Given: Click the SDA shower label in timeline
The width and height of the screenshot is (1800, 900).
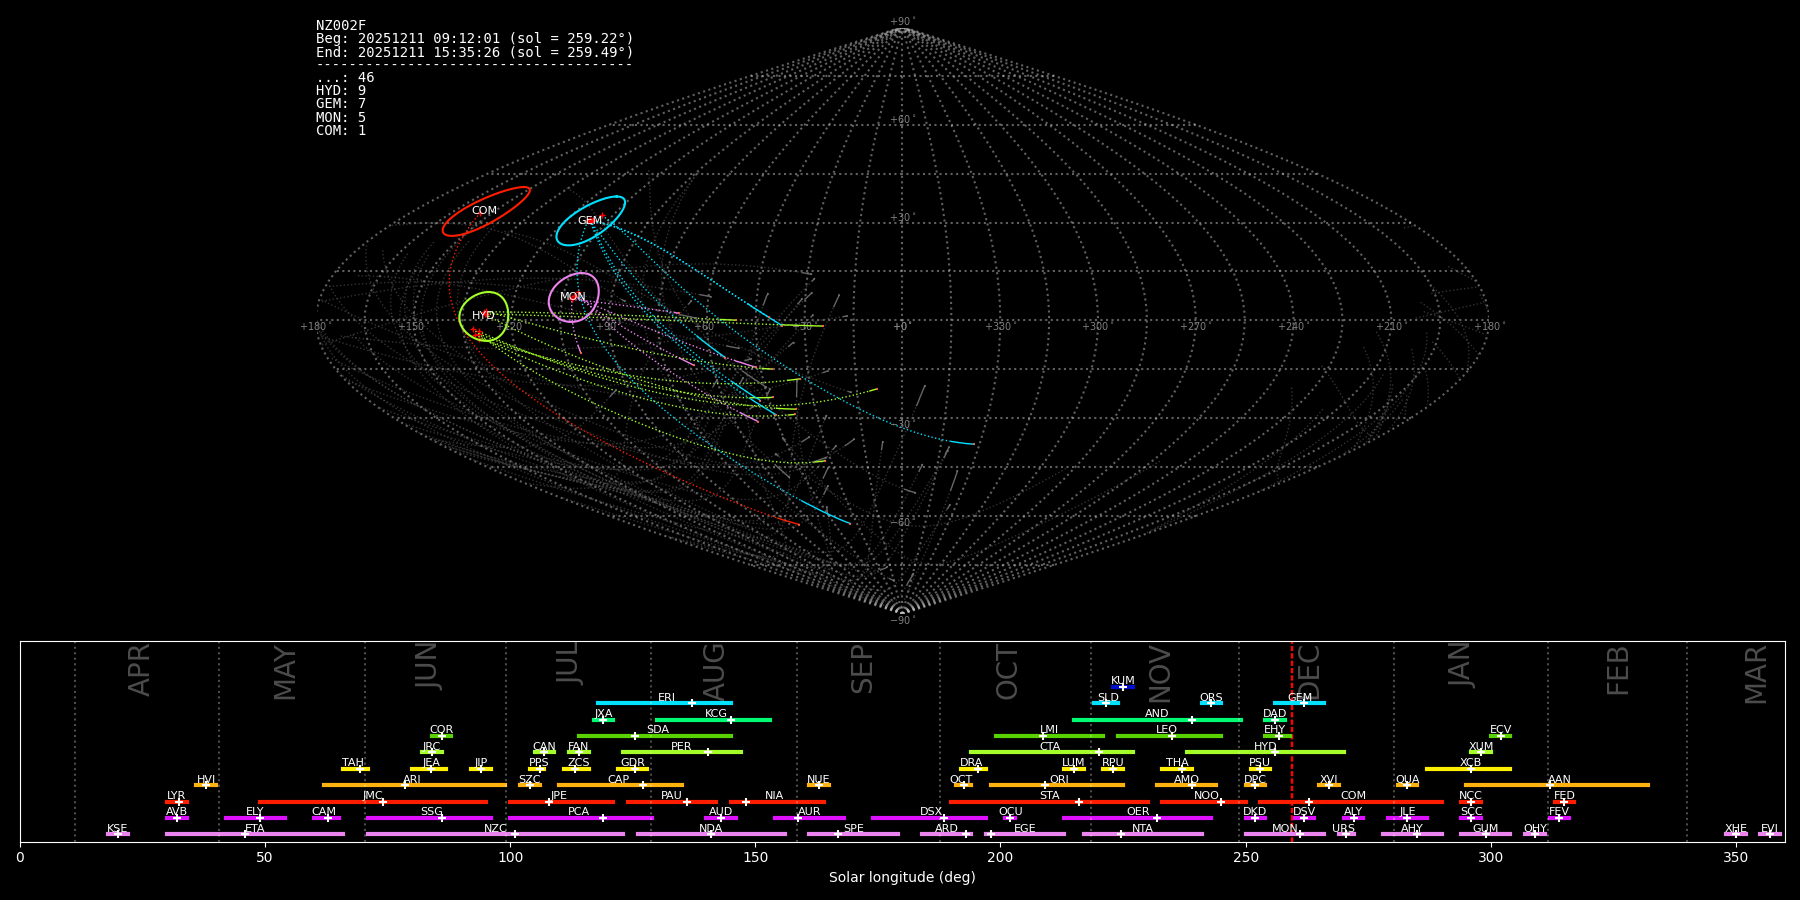Looking at the screenshot, I should point(658,730).
